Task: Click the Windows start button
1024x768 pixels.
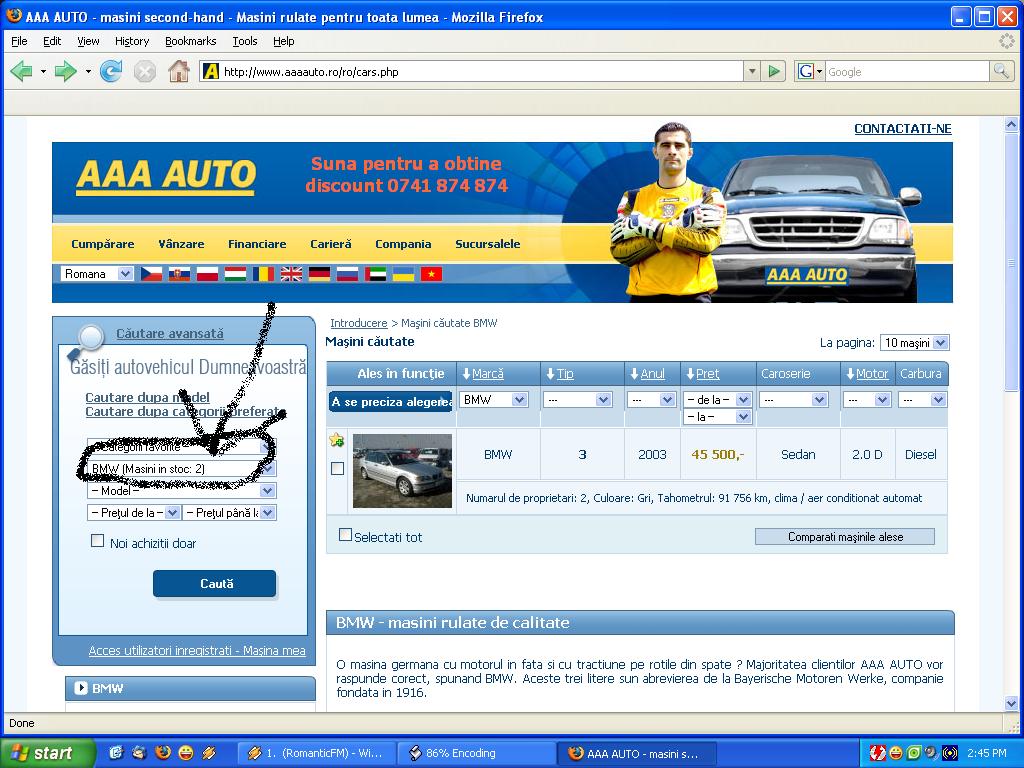Action: coord(48,753)
